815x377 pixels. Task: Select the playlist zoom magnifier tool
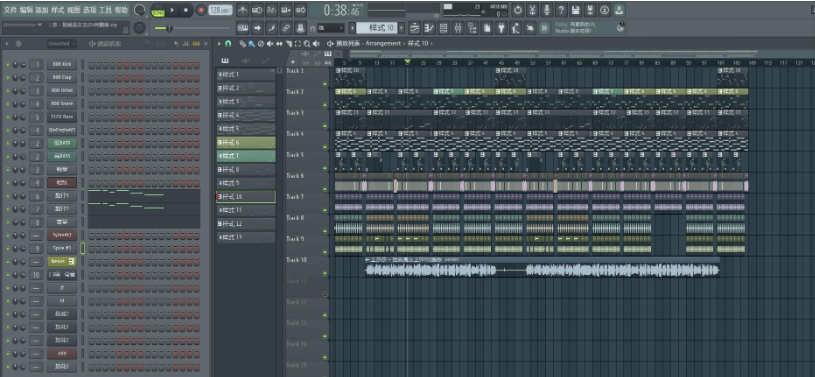click(x=307, y=44)
